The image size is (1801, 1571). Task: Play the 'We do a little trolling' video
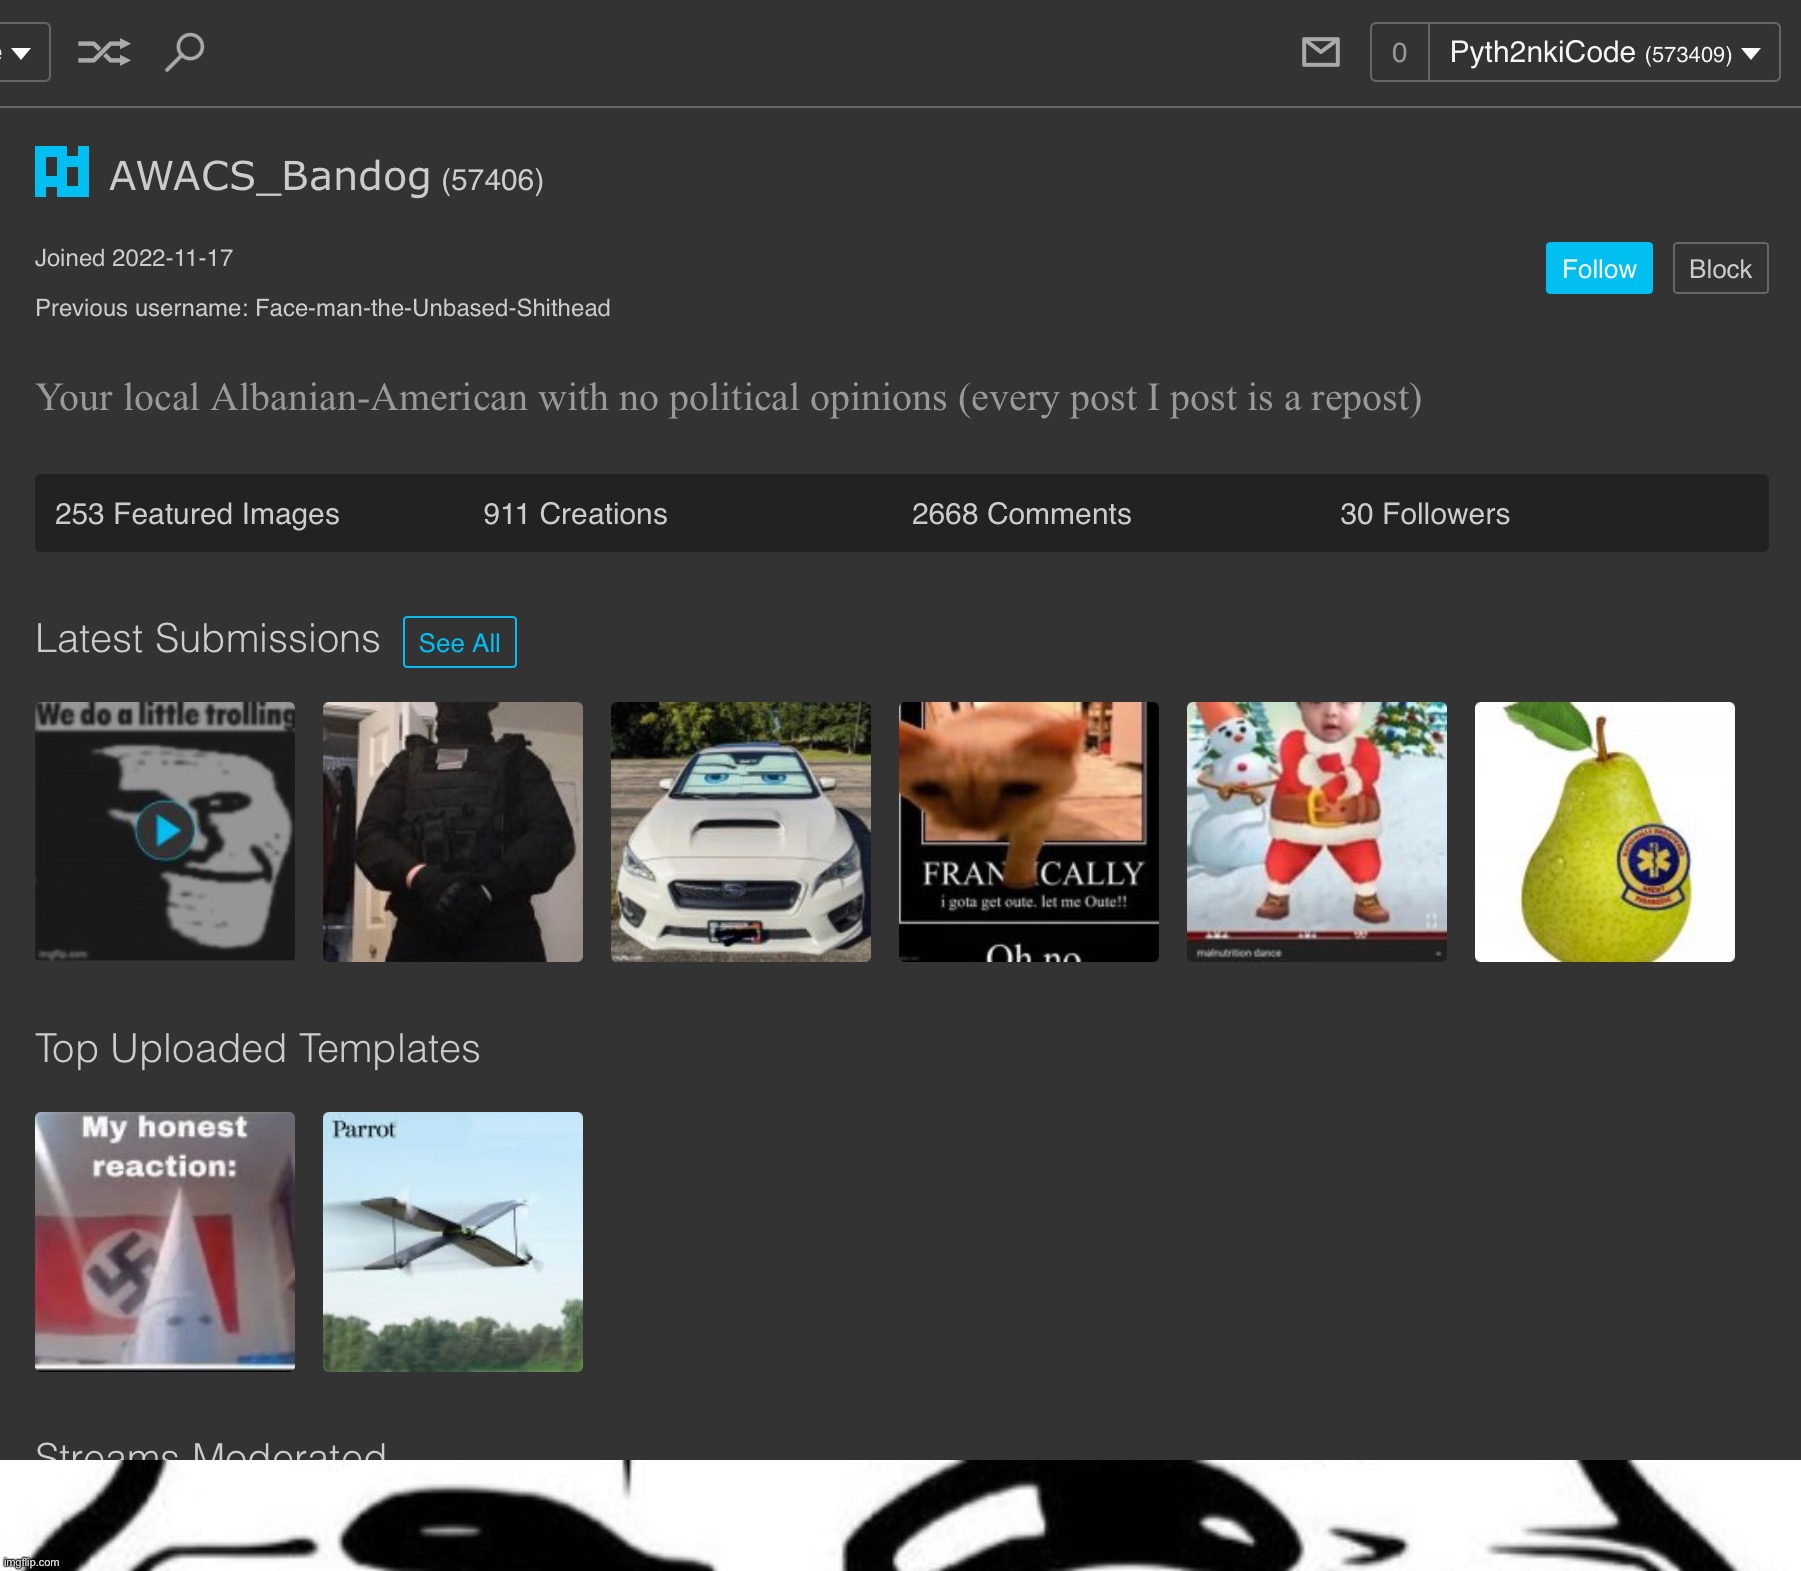[165, 831]
